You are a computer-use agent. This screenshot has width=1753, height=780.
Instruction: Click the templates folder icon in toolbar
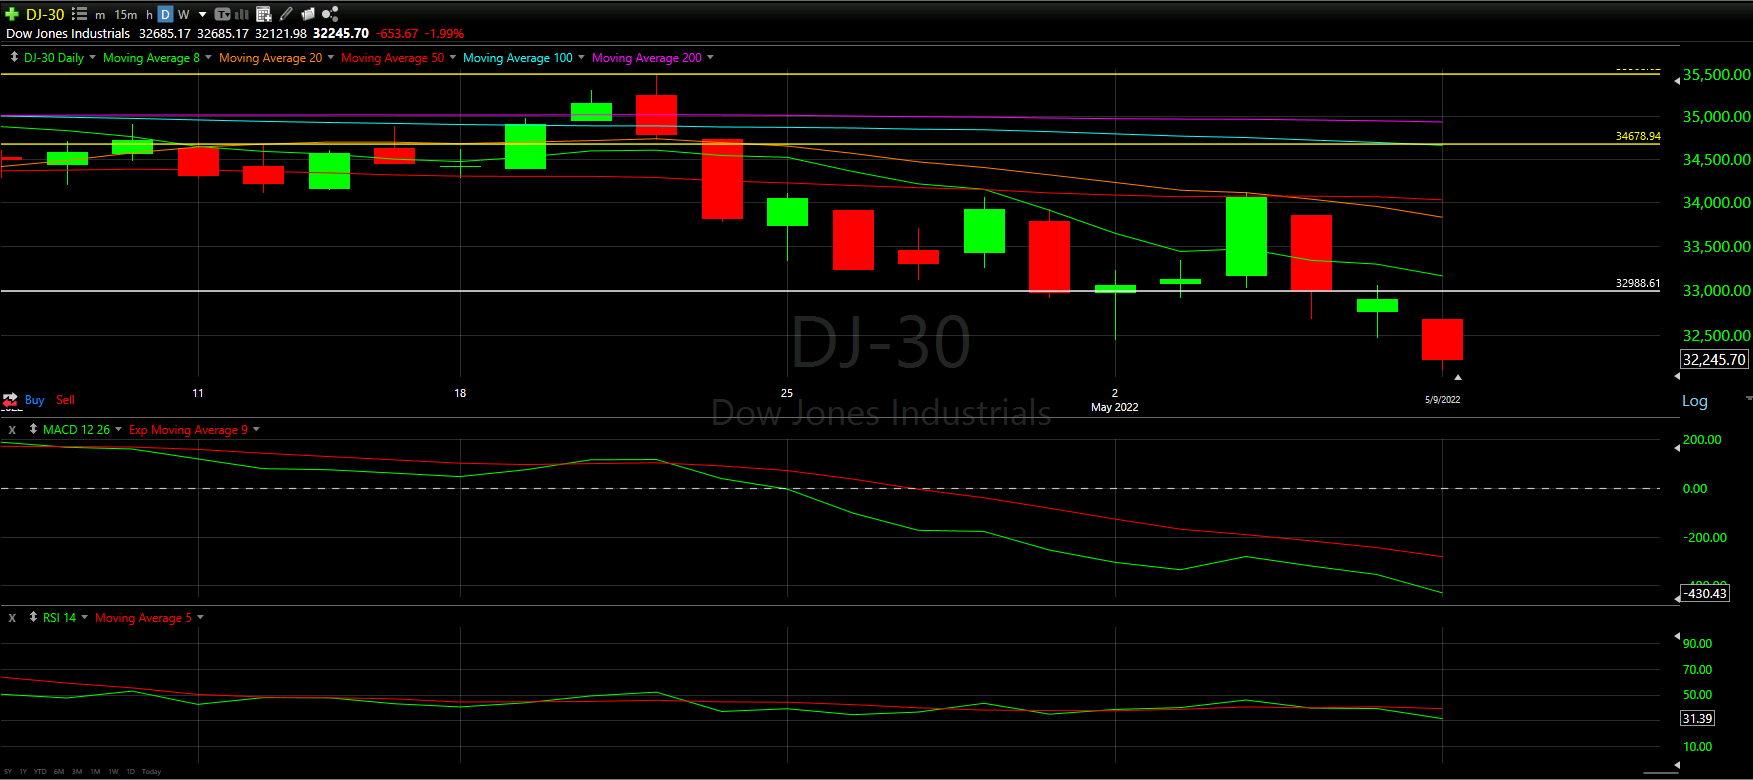308,14
